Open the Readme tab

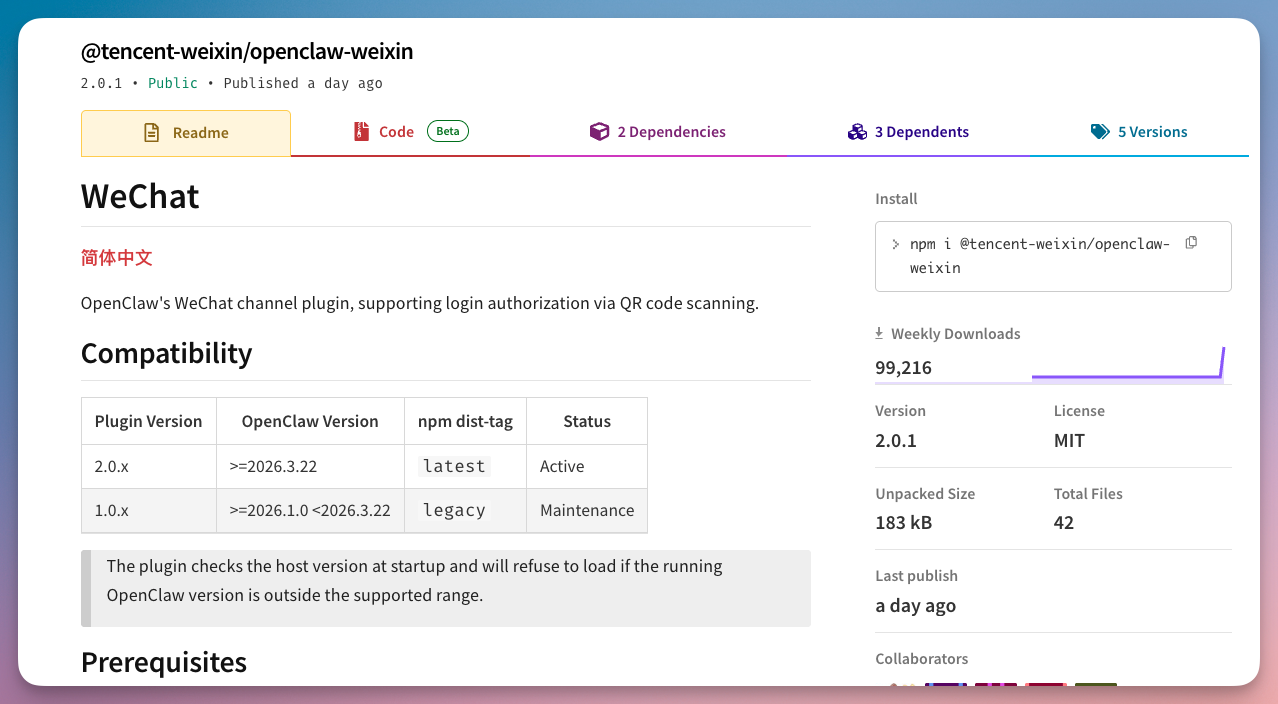coord(186,133)
